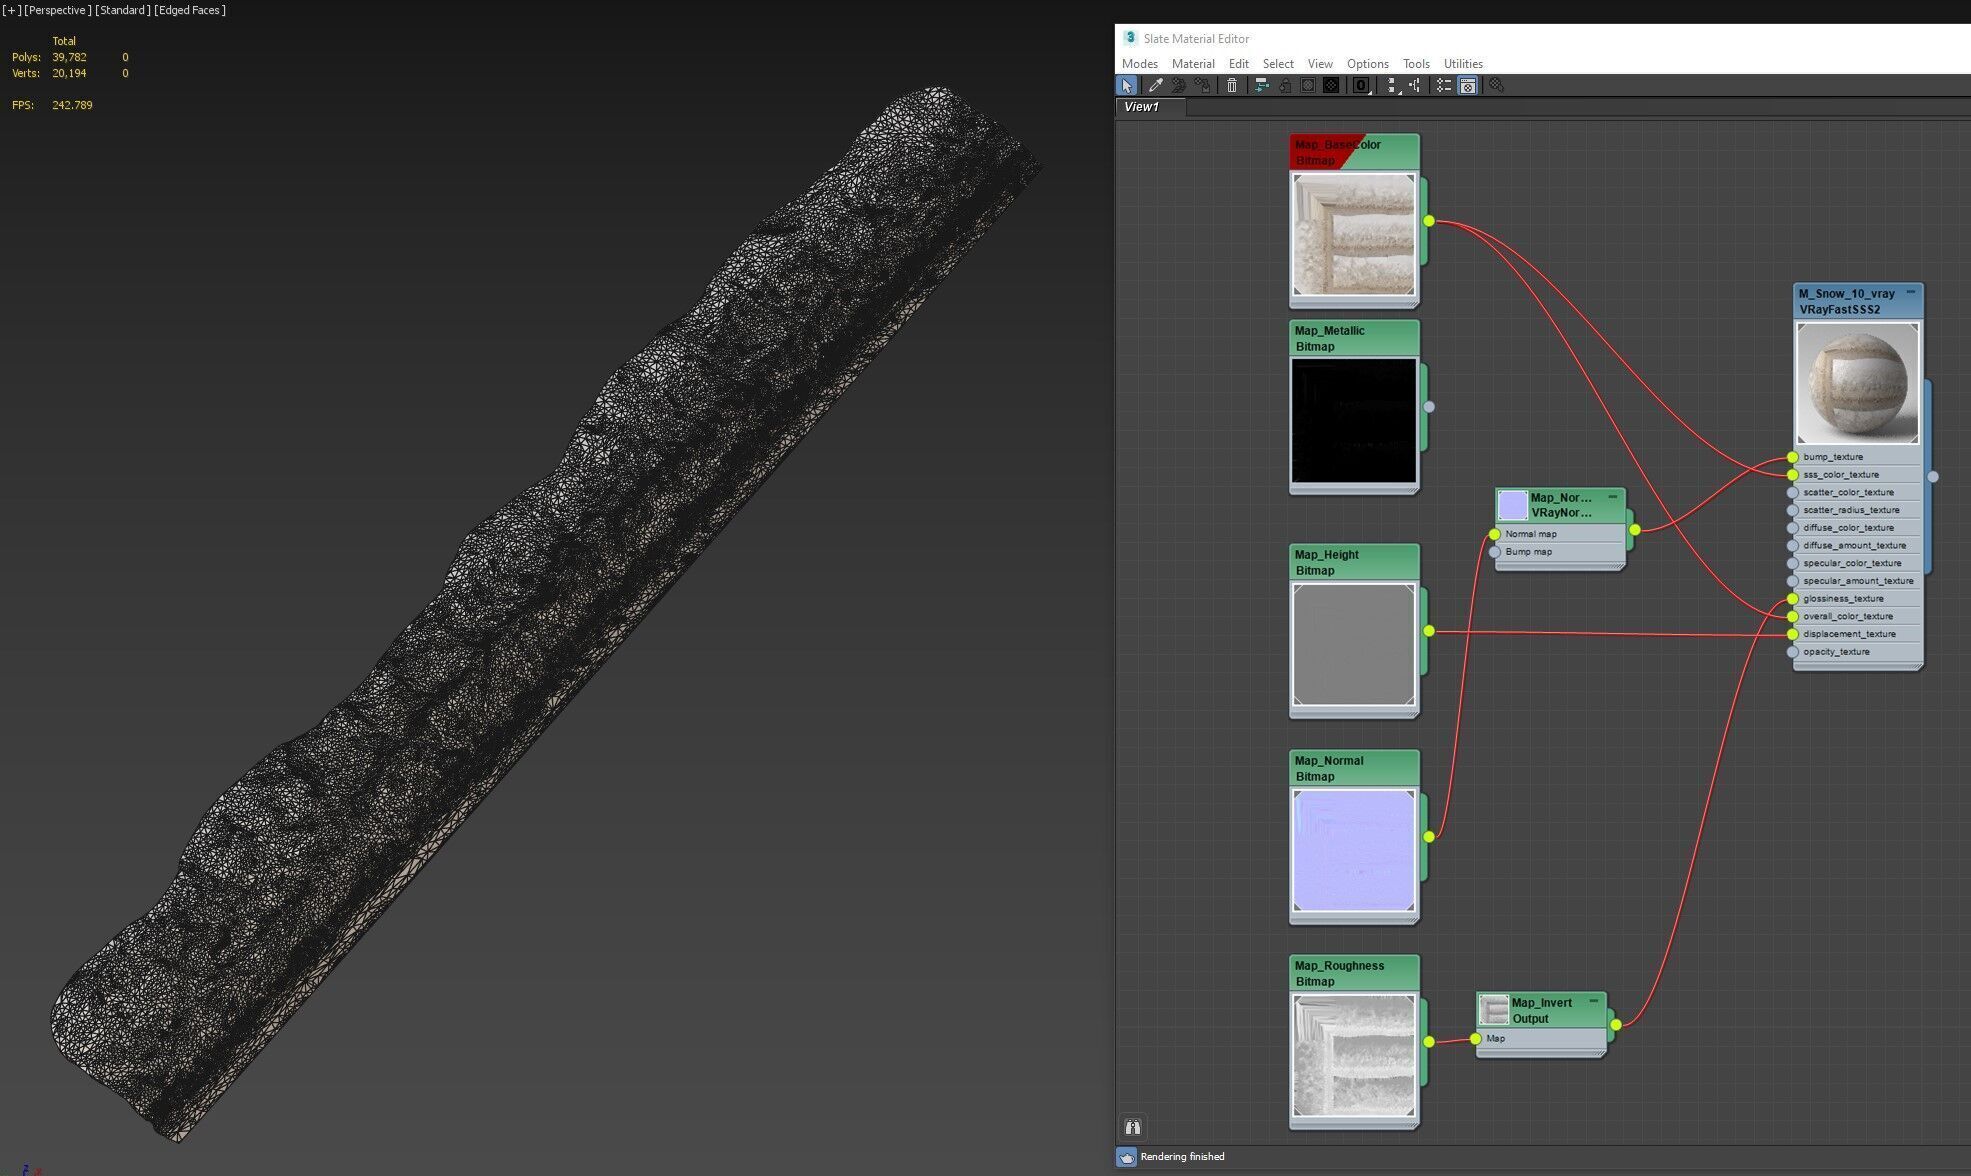Collapse the VRayNormalMap node
Screen dimensions: 1971x1176
coord(1612,497)
